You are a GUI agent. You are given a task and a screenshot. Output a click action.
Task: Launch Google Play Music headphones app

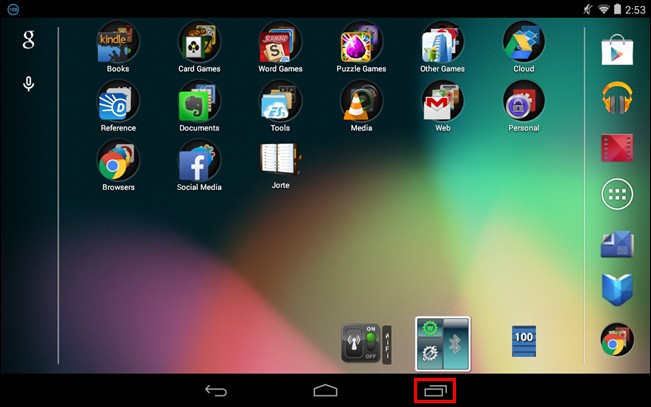[617, 98]
